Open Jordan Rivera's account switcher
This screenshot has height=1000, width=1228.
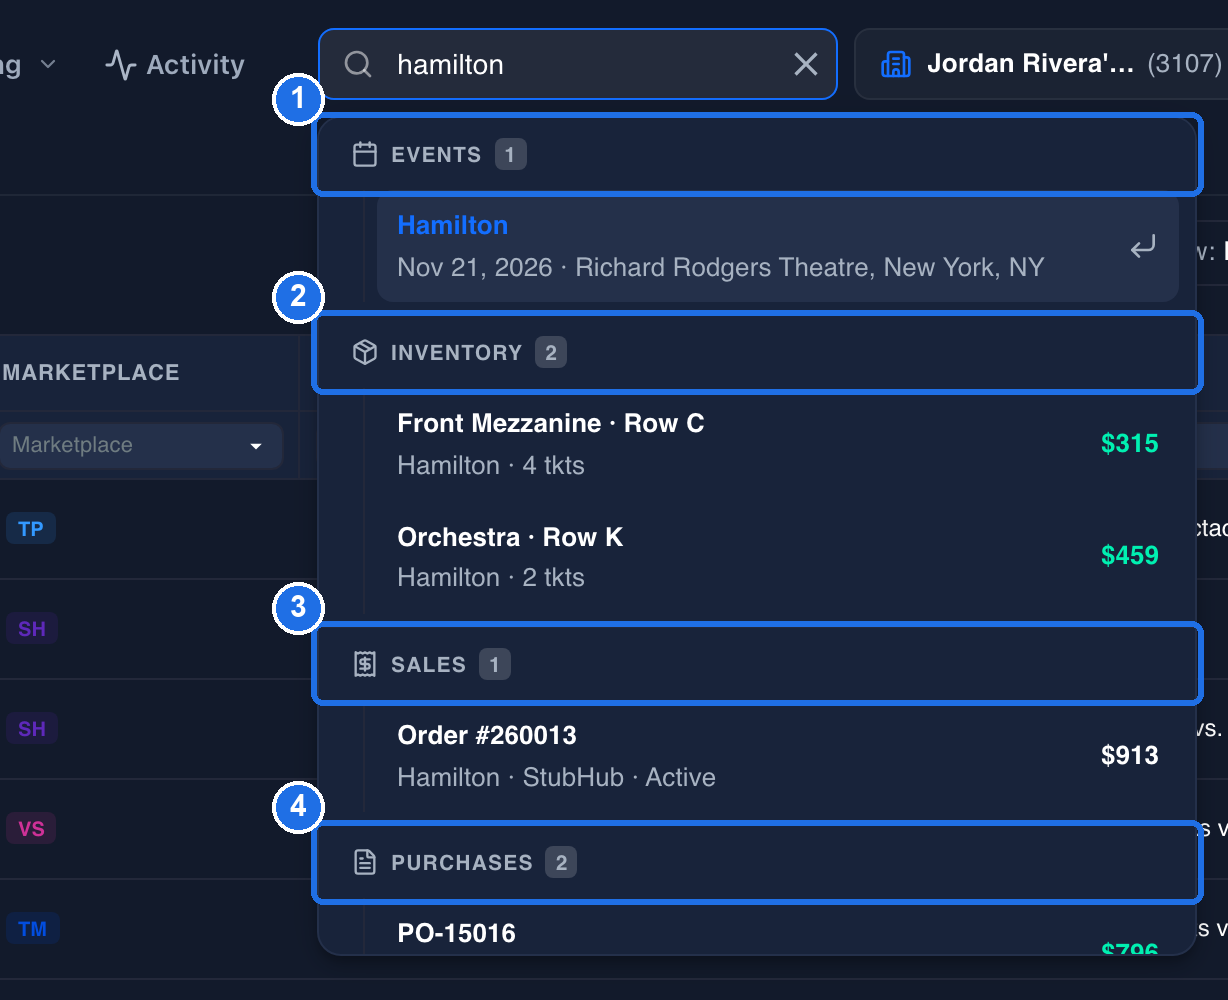(x=1041, y=64)
